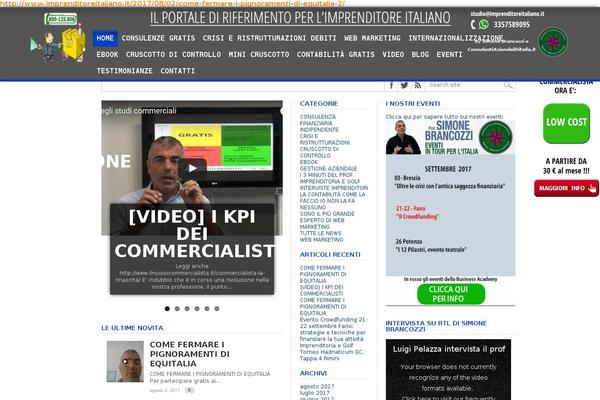Click the green LOW COST button
This screenshot has width=600, height=400.
pyautogui.click(x=566, y=123)
